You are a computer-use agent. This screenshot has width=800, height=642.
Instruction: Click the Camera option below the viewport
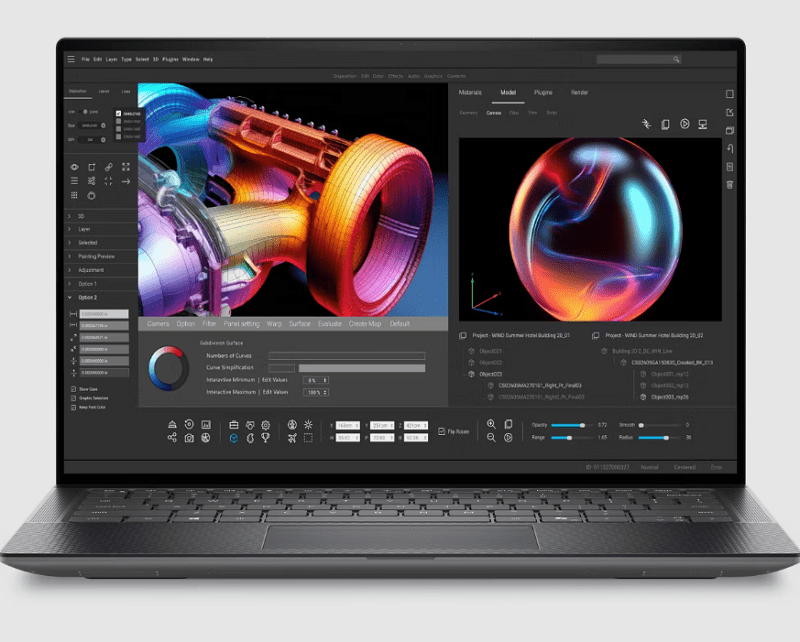(158, 324)
